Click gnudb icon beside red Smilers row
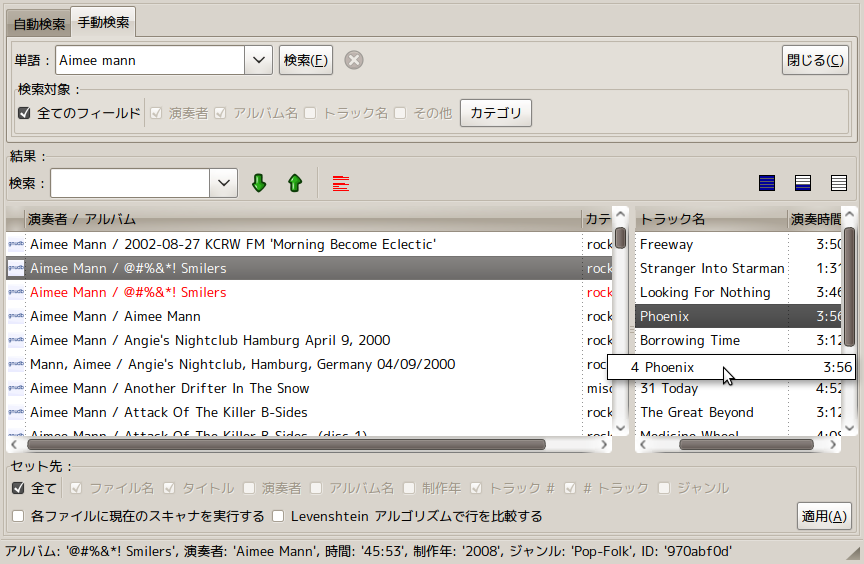The image size is (864, 564). click(x=16, y=292)
